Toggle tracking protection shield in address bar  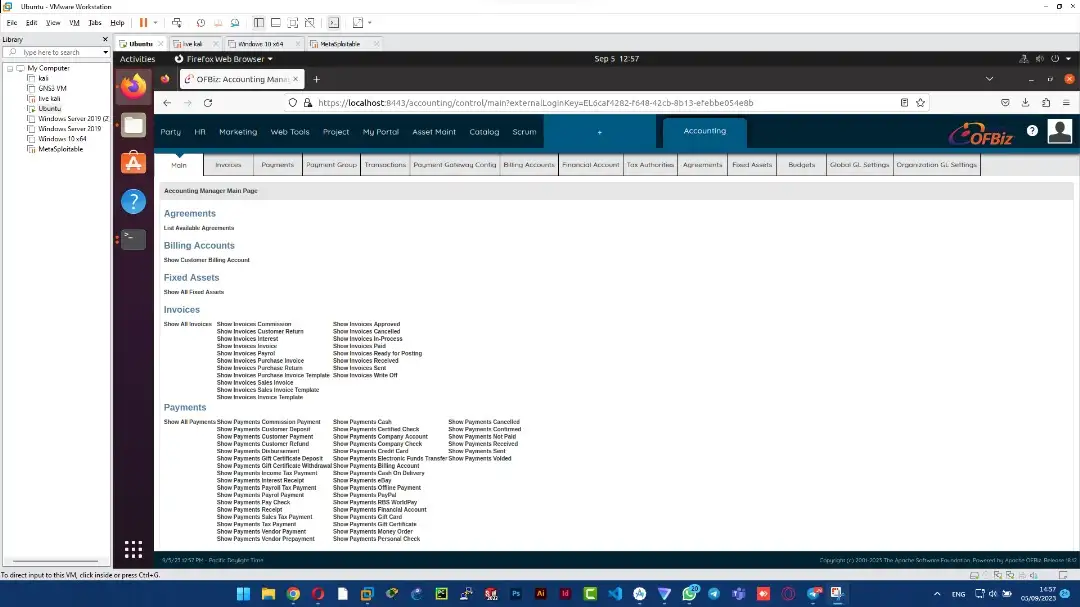point(293,102)
